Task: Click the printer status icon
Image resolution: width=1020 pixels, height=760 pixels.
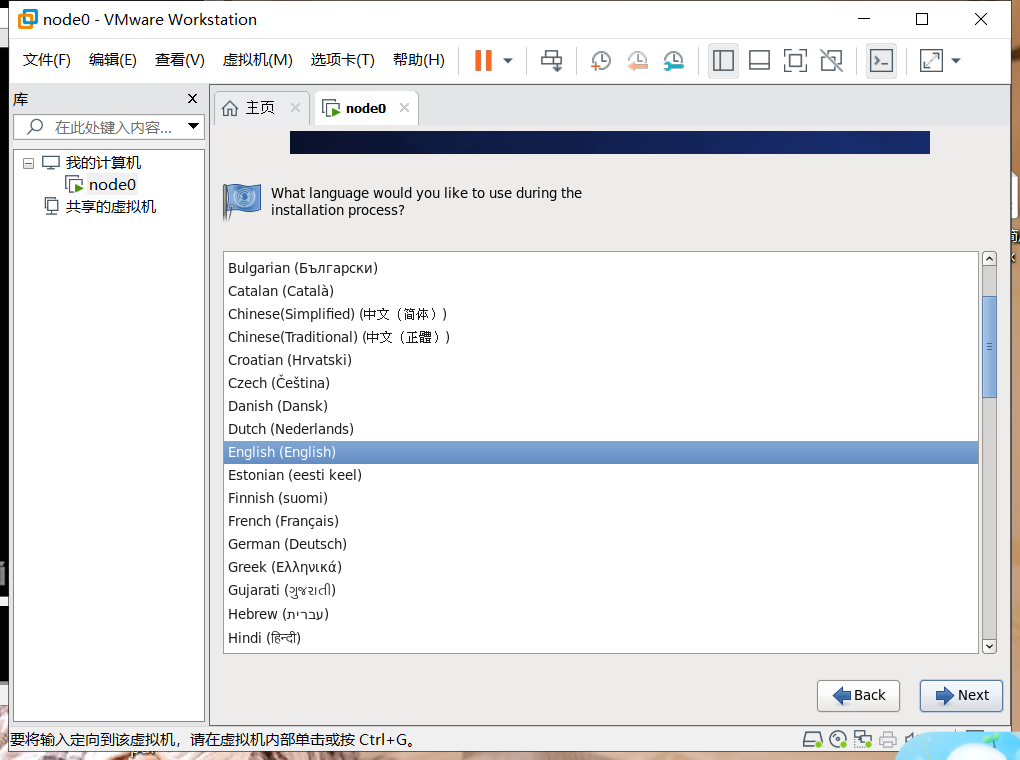Action: (x=887, y=740)
